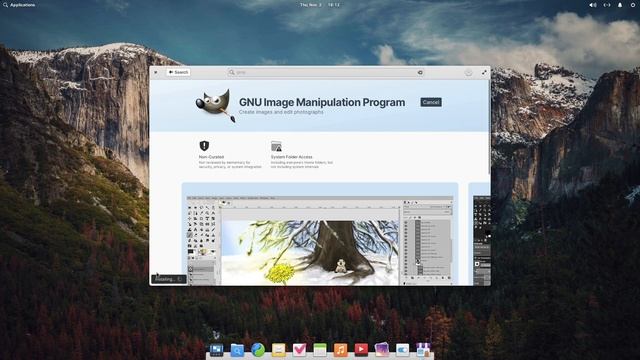Click the Installing progress indicator overlay
640x360 pixels.
click(169, 279)
